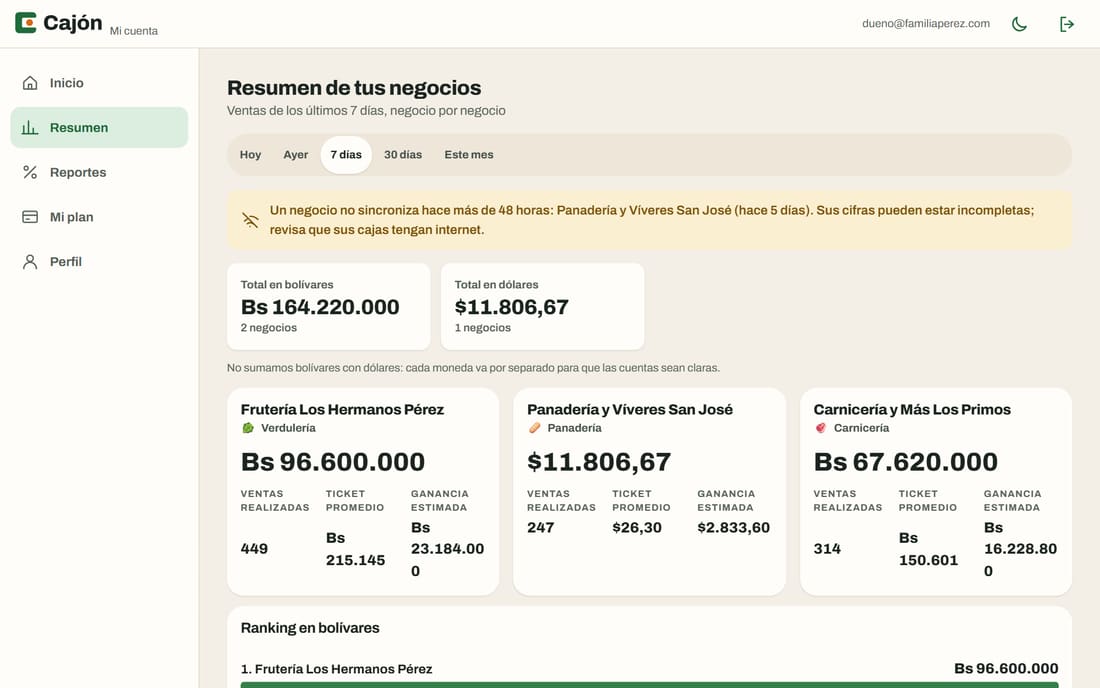This screenshot has width=1100, height=688.
Task: Toggle dark mode with the moon icon
Action: tap(1019, 24)
